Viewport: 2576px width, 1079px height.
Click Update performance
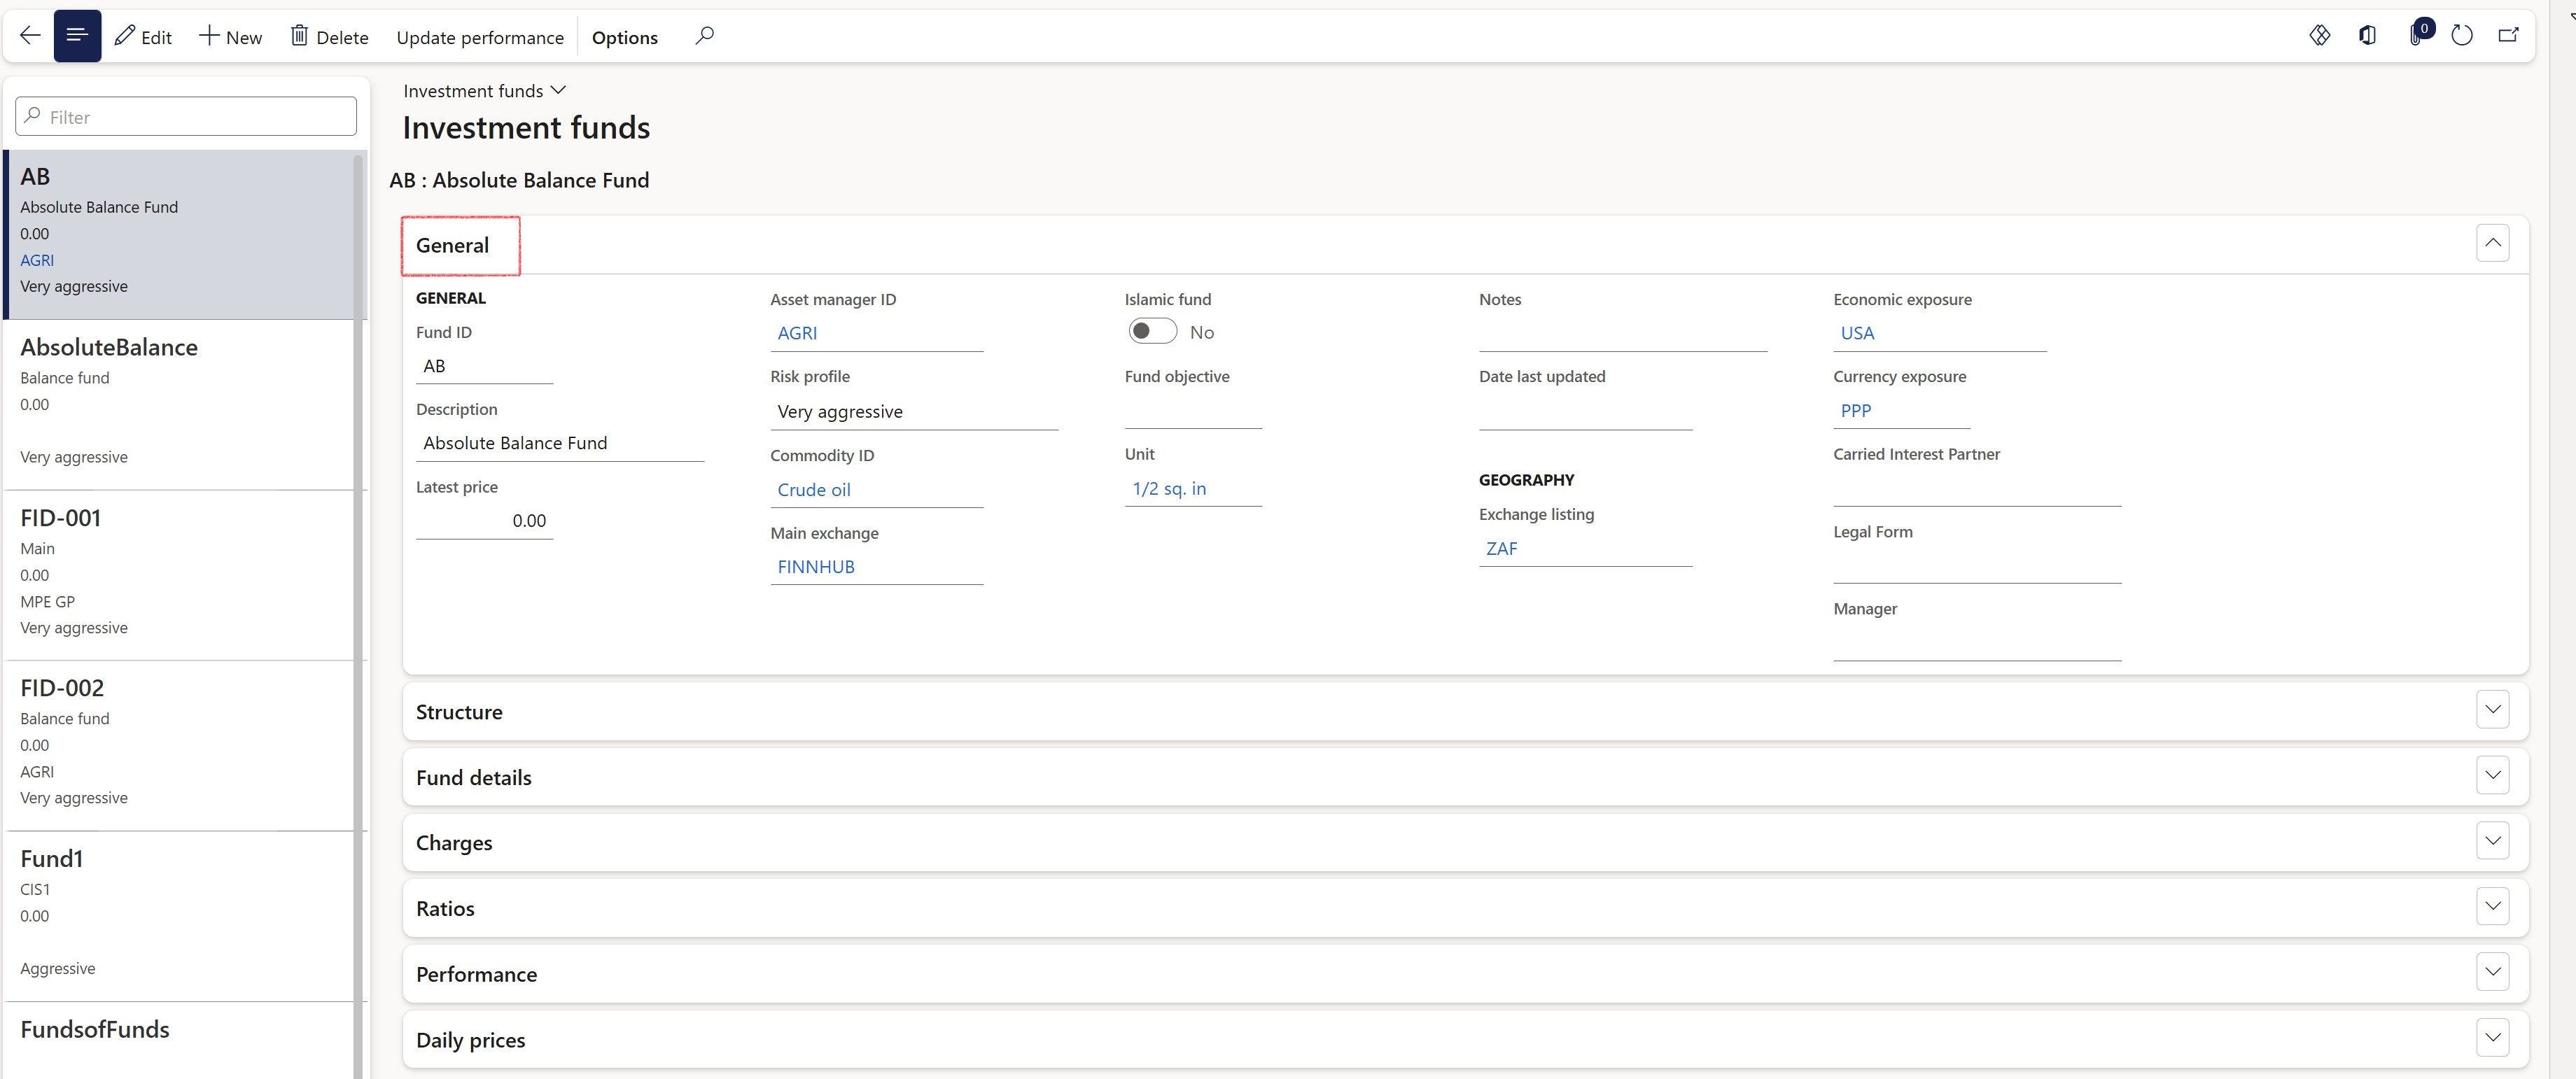pos(480,37)
